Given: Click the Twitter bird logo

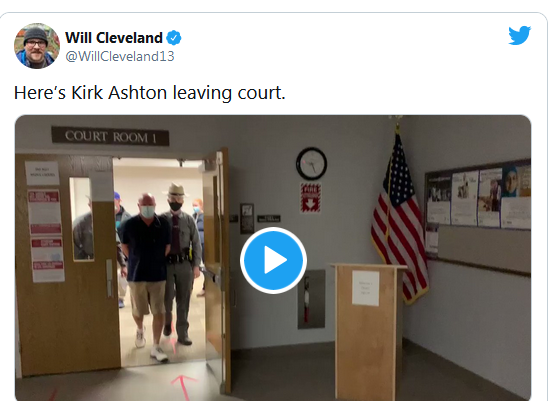Looking at the screenshot, I should coord(519,35).
